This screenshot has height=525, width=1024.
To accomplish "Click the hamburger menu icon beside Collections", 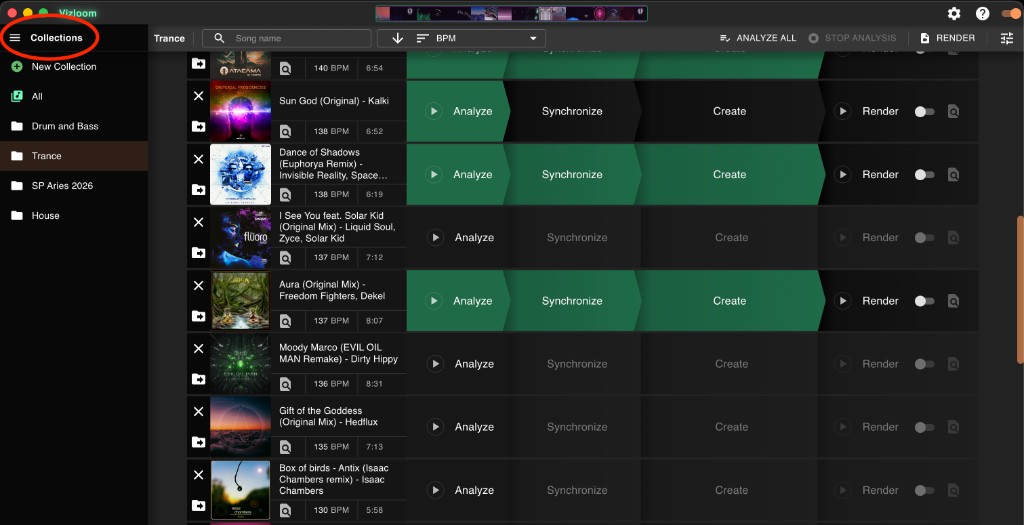I will (15, 38).
